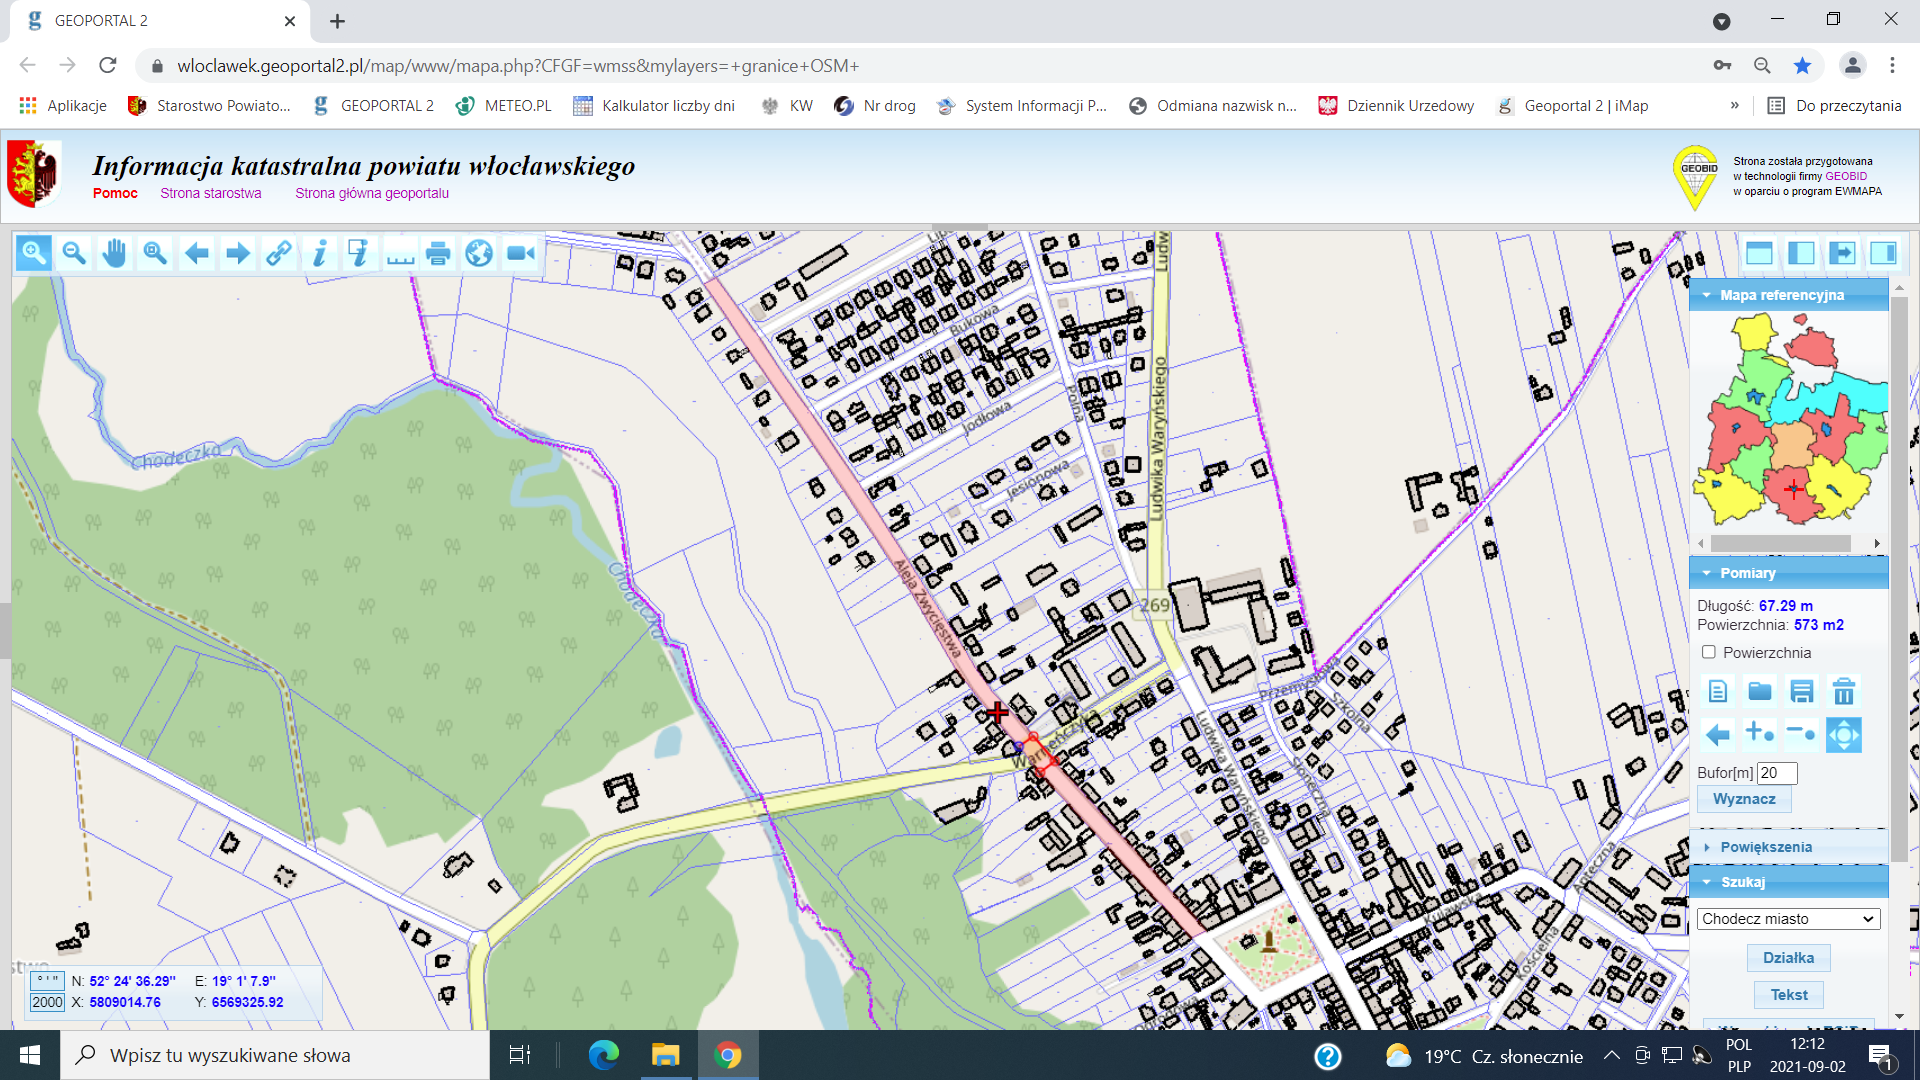This screenshot has height=1080, width=1920.
Task: Save measurement with the diskette icon
Action: (x=1801, y=691)
